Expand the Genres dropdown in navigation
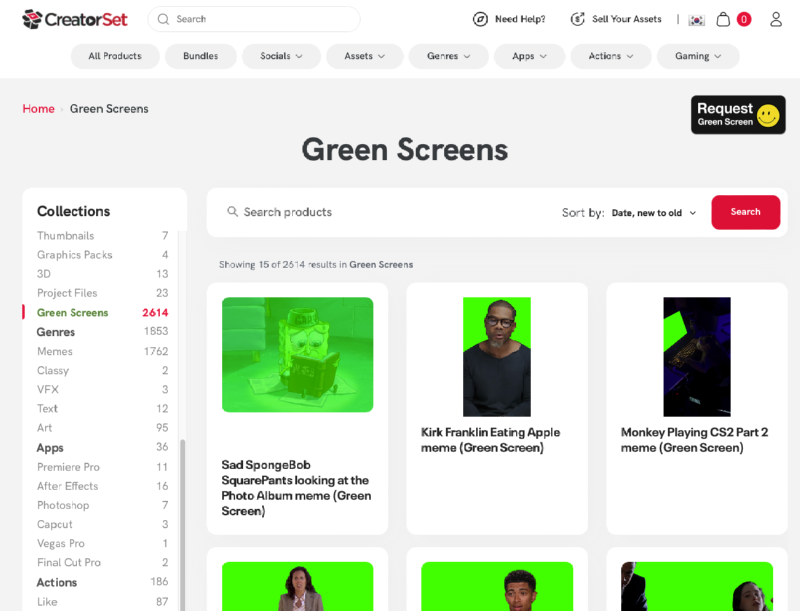The image size is (800, 611). pyautogui.click(x=448, y=56)
